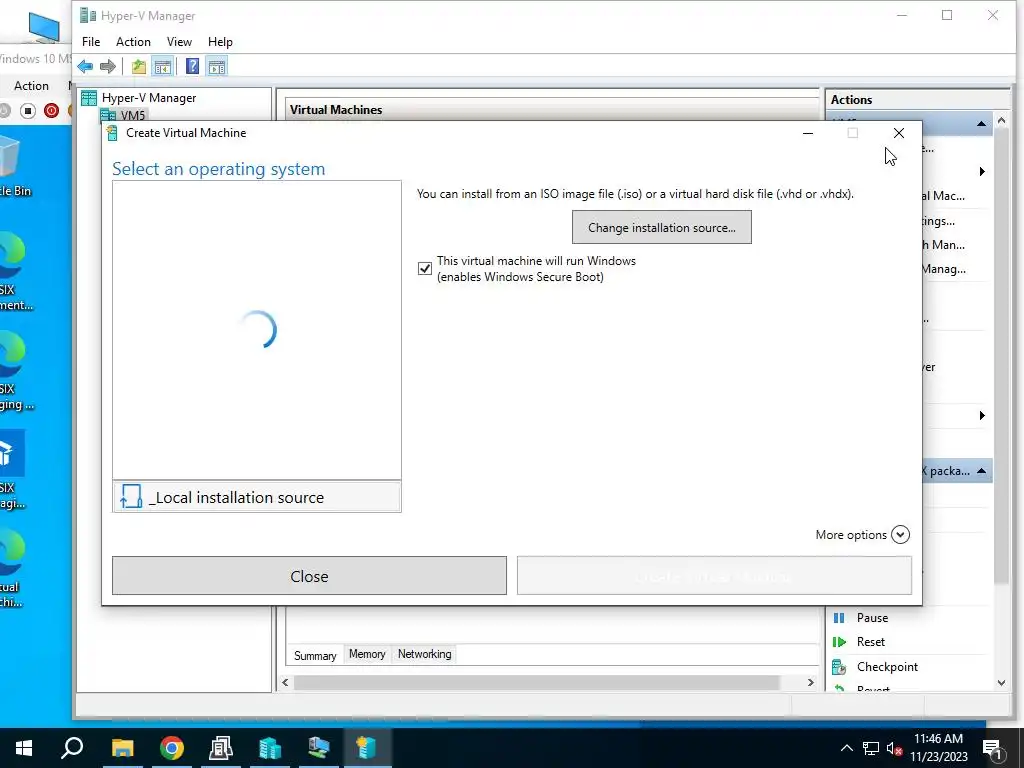Click the network icon in system tray
Viewport: 1024px width, 768px height.
pyautogui.click(x=871, y=748)
